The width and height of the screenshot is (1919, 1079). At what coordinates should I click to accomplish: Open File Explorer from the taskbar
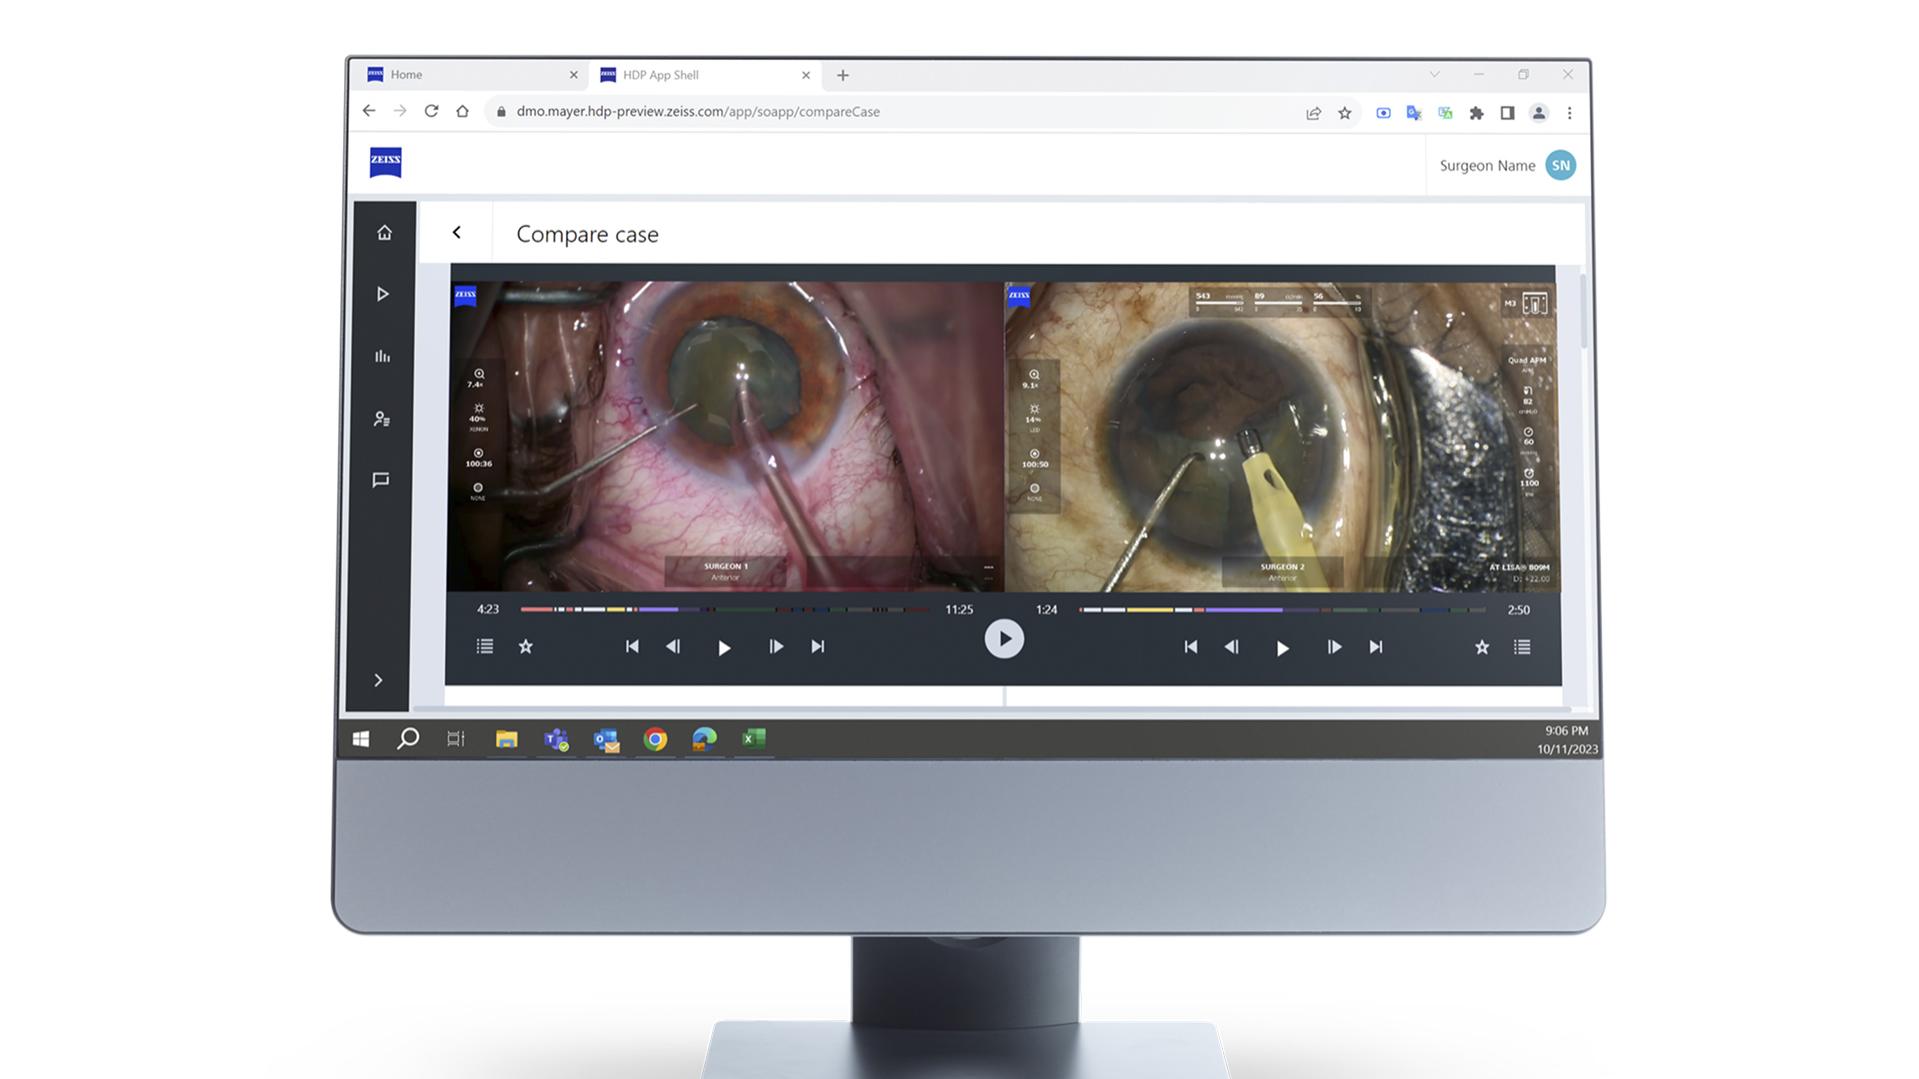[506, 739]
